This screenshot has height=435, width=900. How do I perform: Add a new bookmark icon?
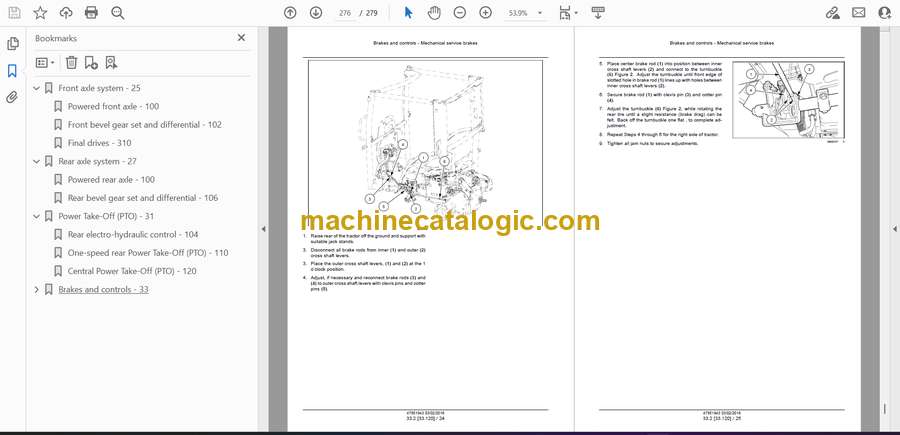[x=91, y=63]
